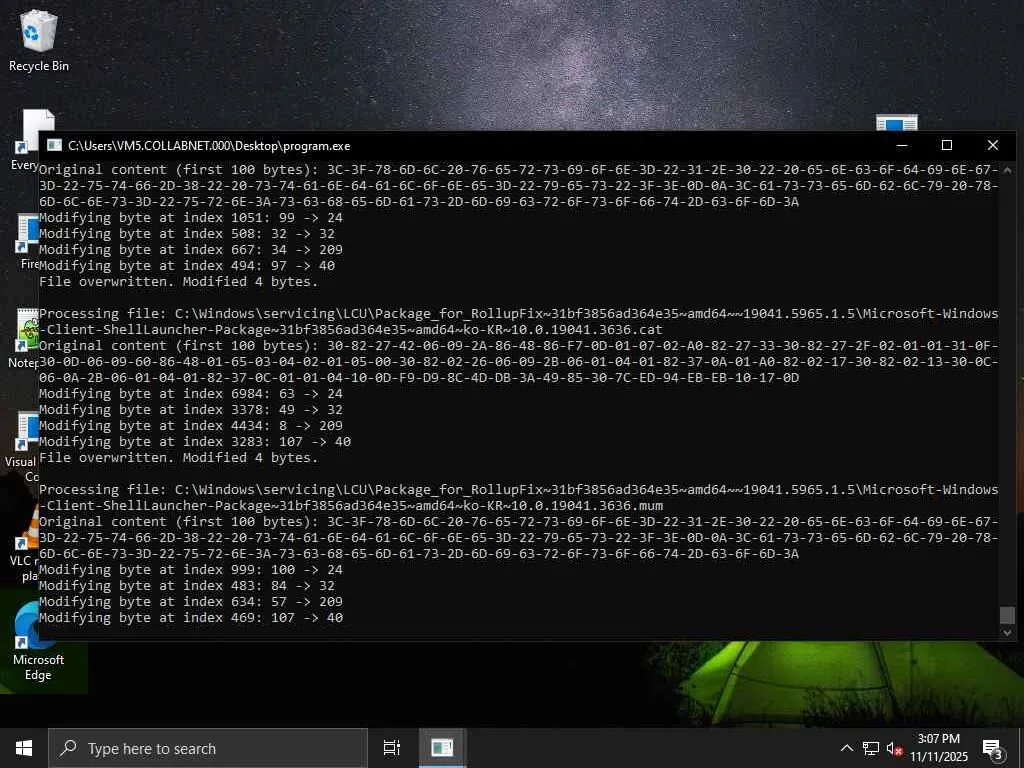This screenshot has height=768, width=1024.
Task: Click line 'Modifying byte at index 6984'
Action: (191, 393)
